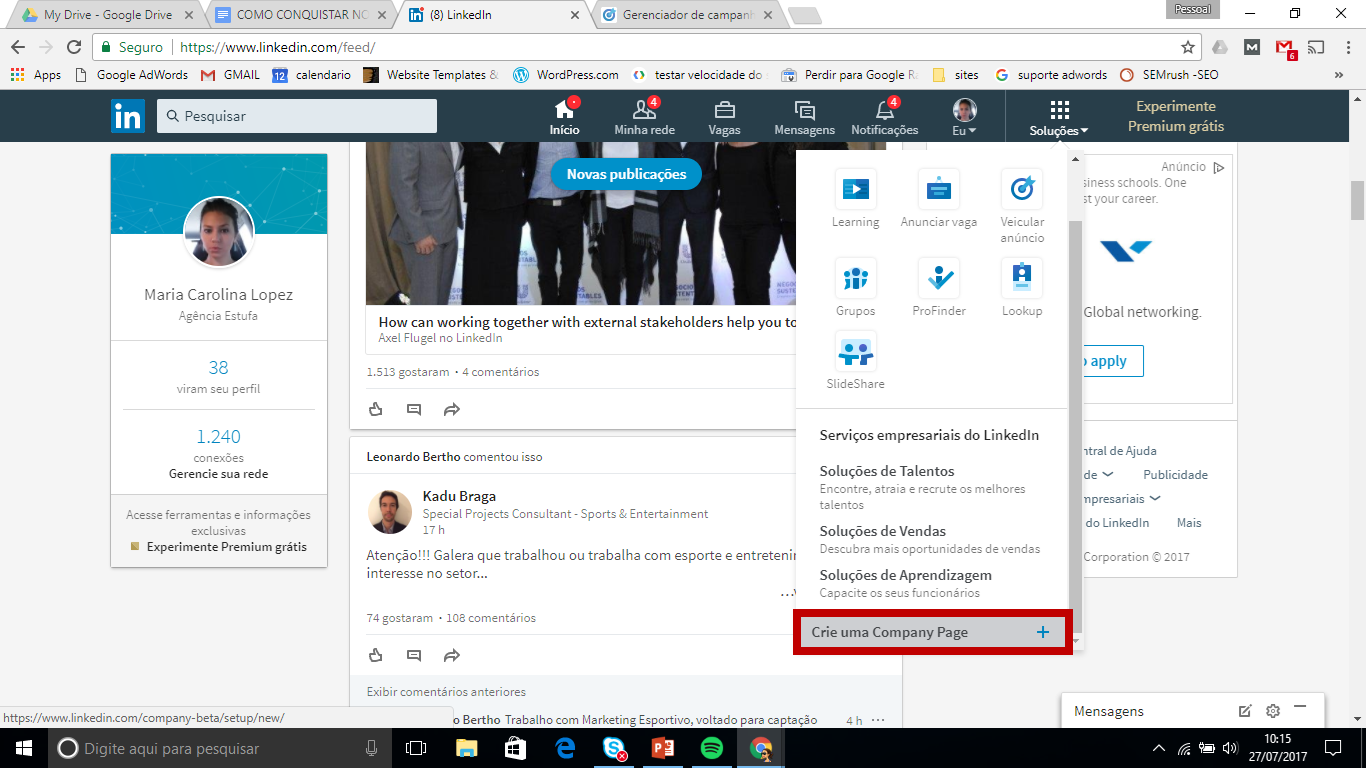Open the SlideShare icon
The width and height of the screenshot is (1366, 768).
[855, 351]
